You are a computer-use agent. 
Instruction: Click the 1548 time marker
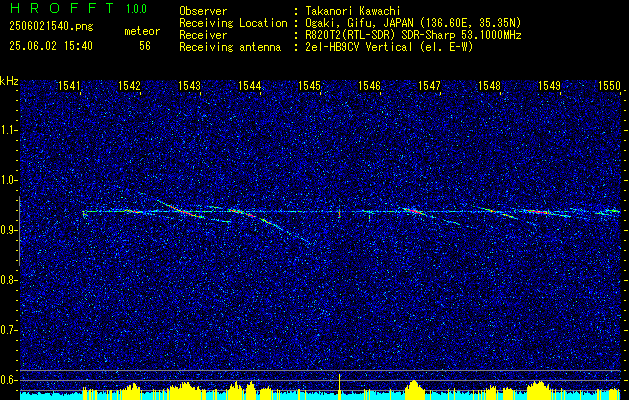pos(489,85)
